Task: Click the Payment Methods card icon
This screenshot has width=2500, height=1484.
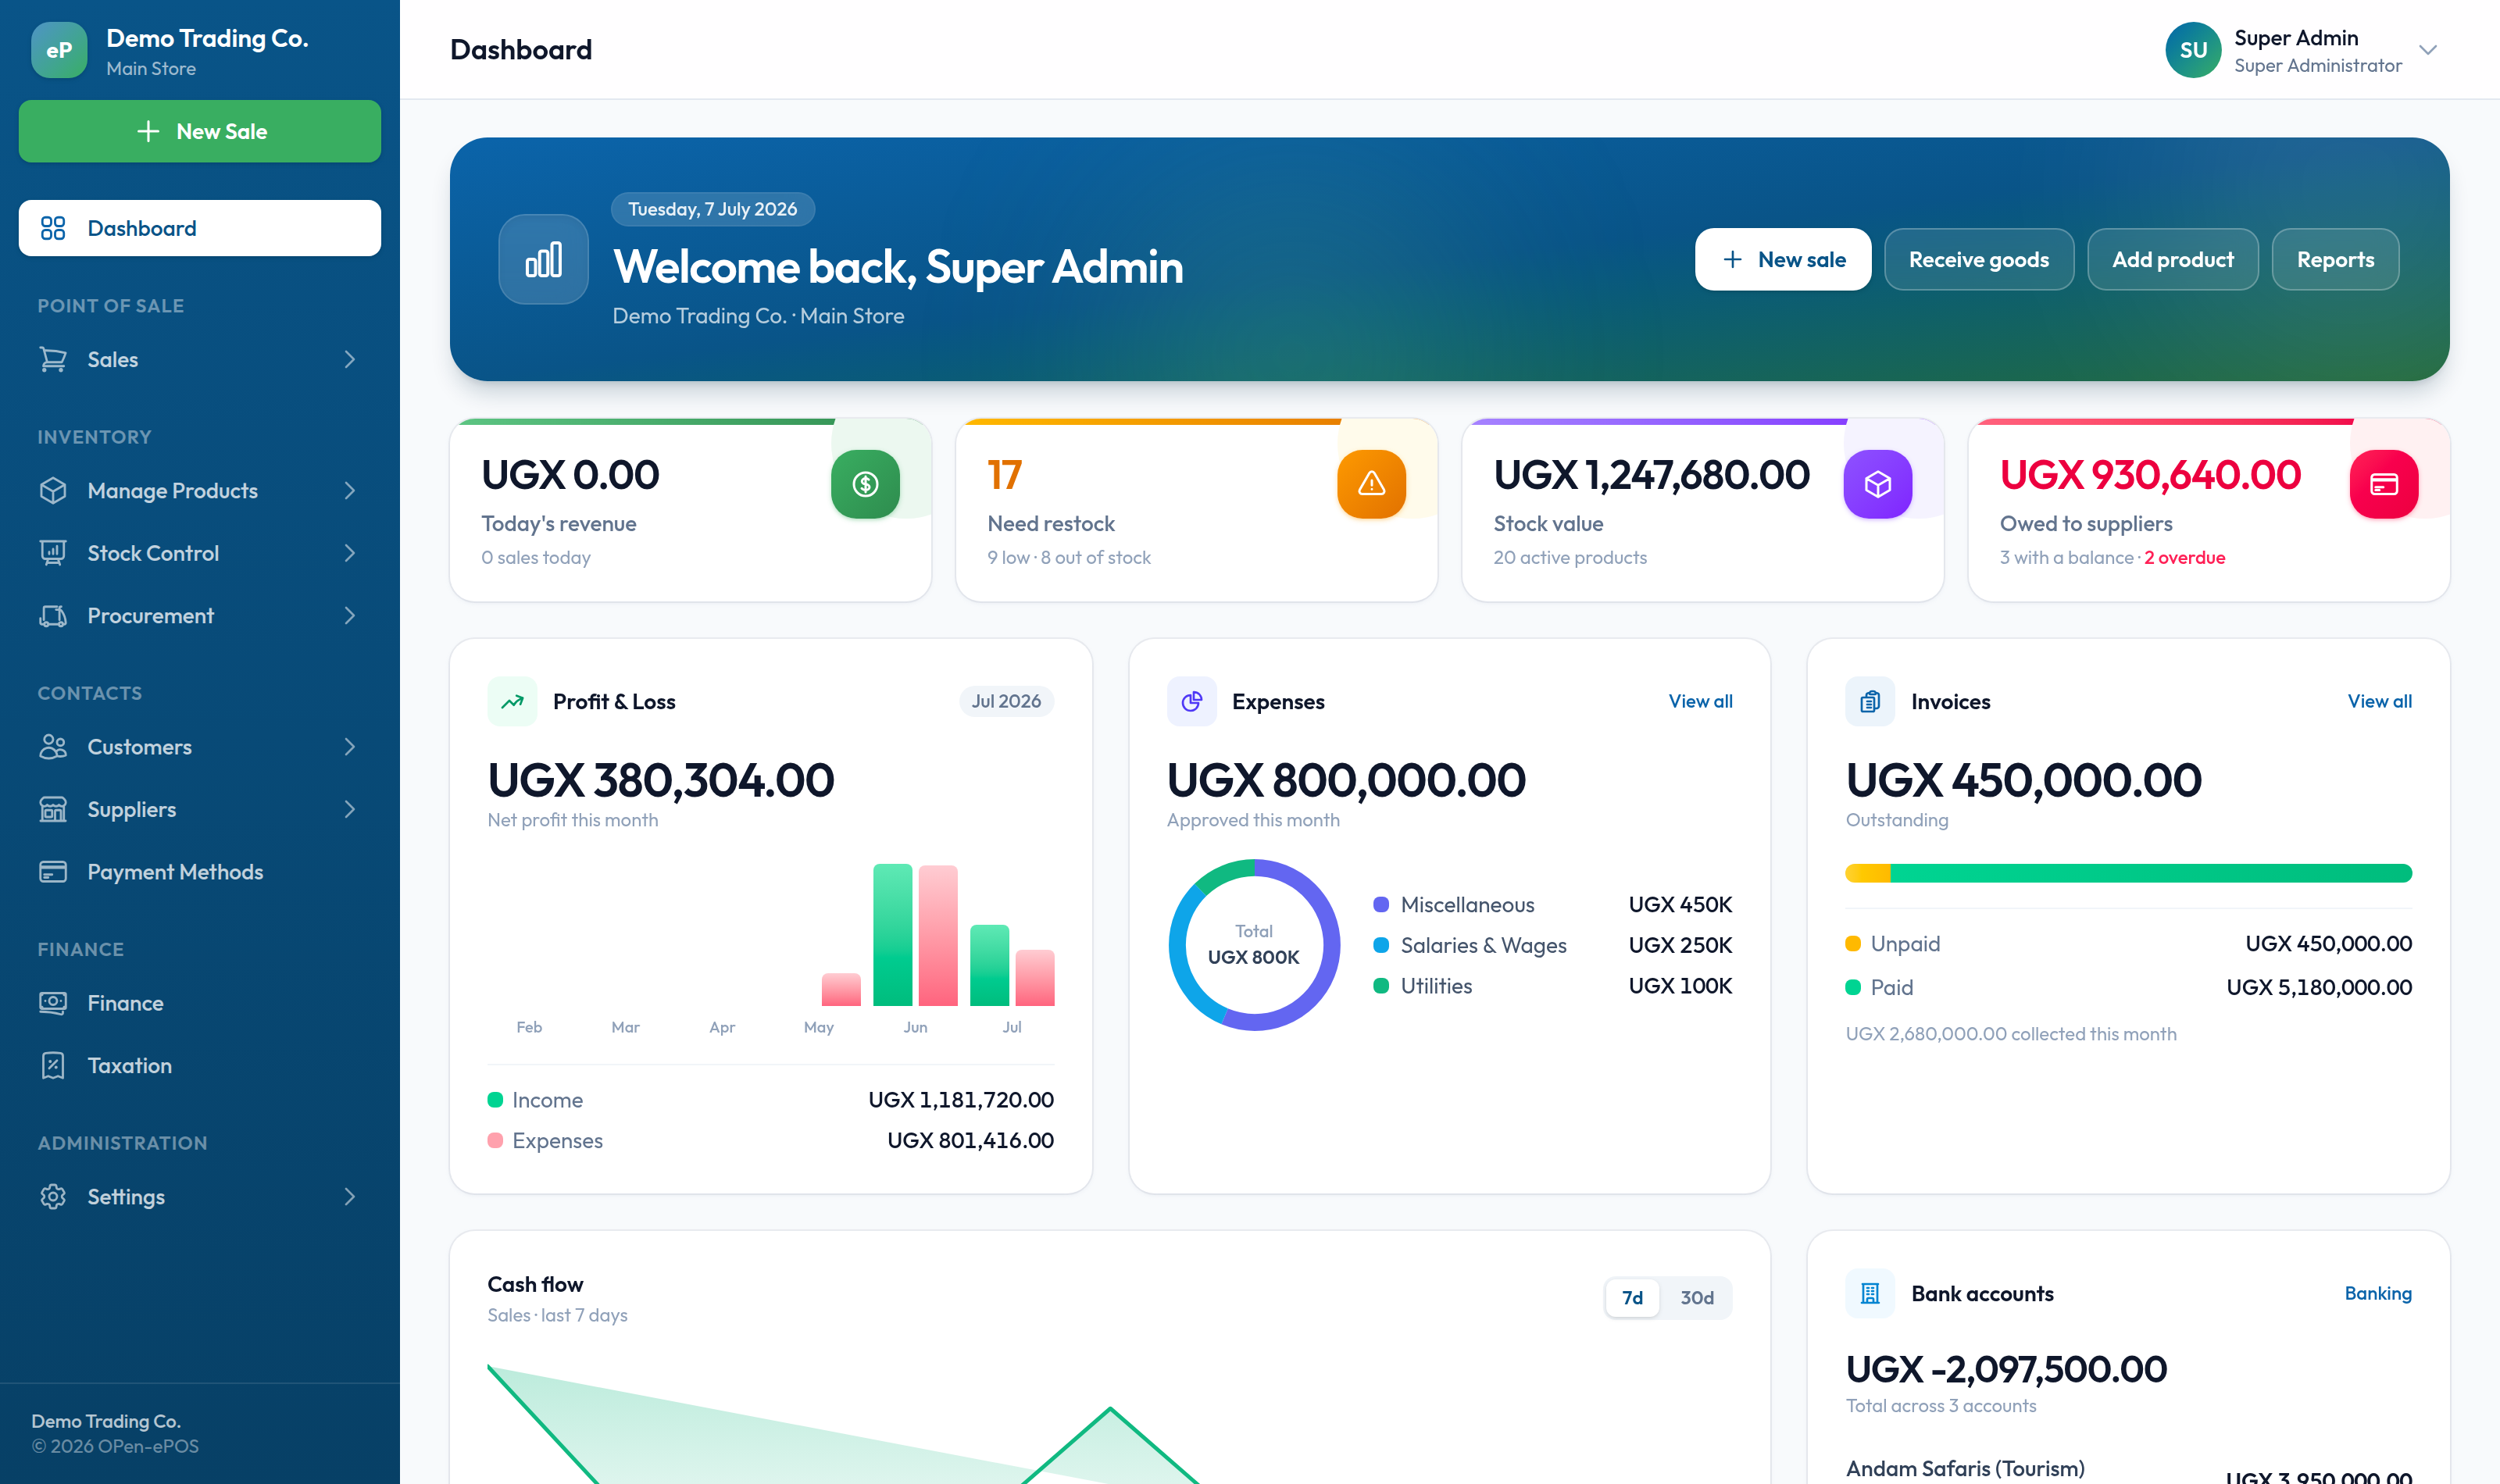Action: (x=53, y=872)
